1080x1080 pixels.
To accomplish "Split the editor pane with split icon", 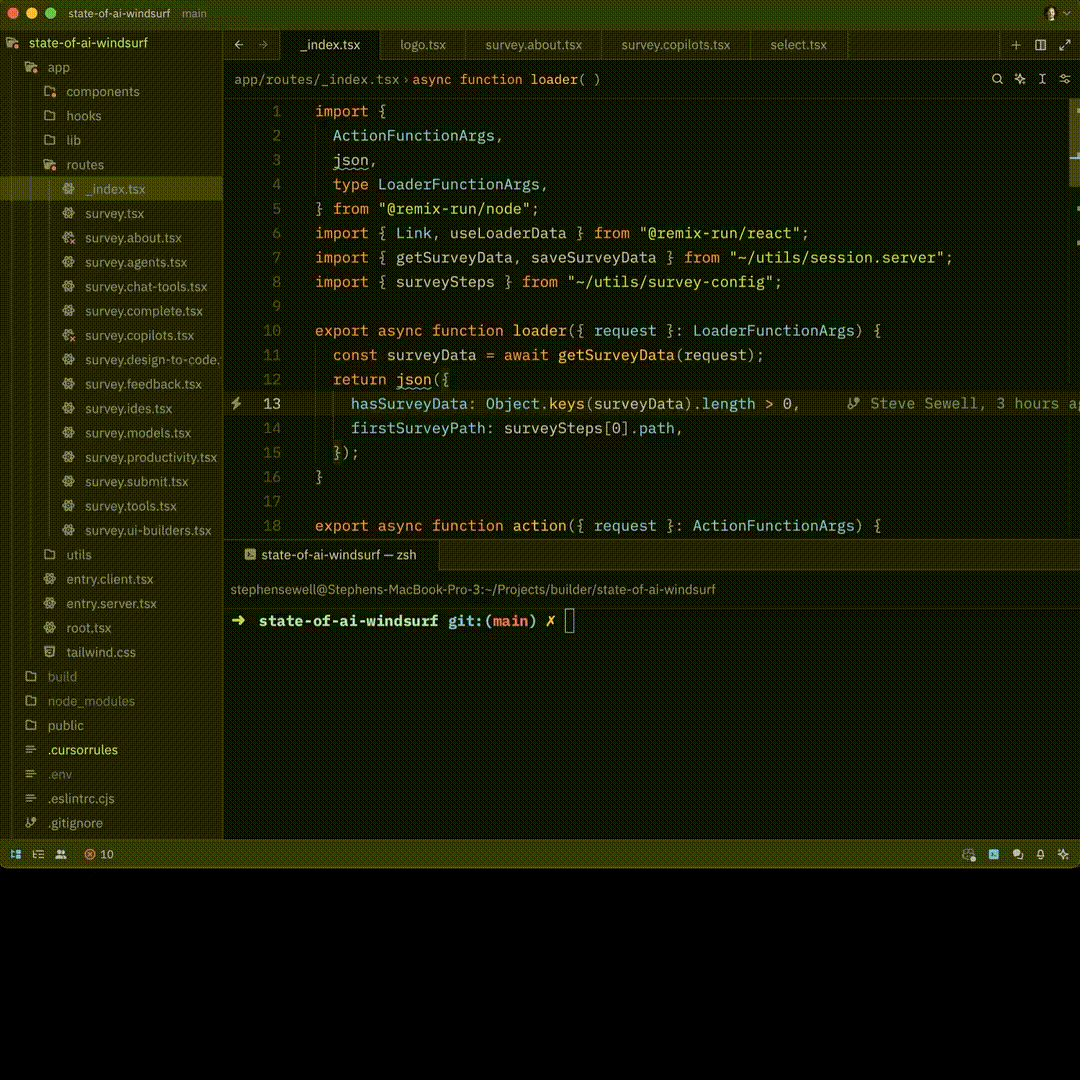I will (1040, 45).
